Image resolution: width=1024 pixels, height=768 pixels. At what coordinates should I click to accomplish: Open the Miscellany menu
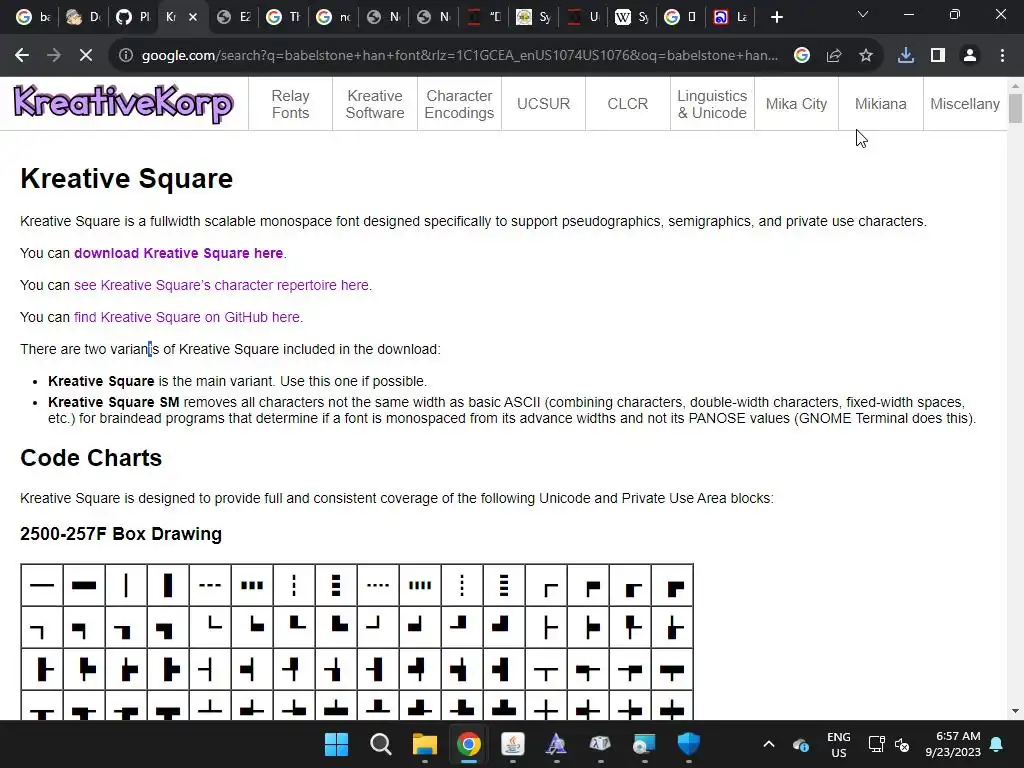tap(965, 104)
